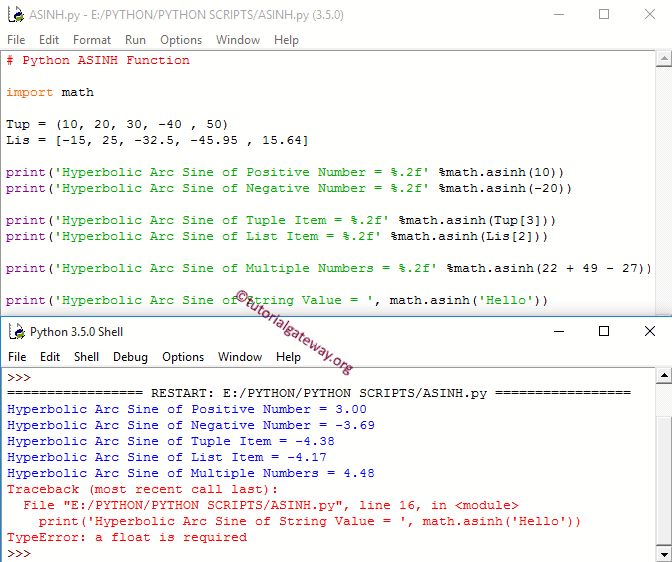The height and width of the screenshot is (562, 672).
Task: Click the '# Python ASINH Function' comment line
Action: (x=98, y=60)
